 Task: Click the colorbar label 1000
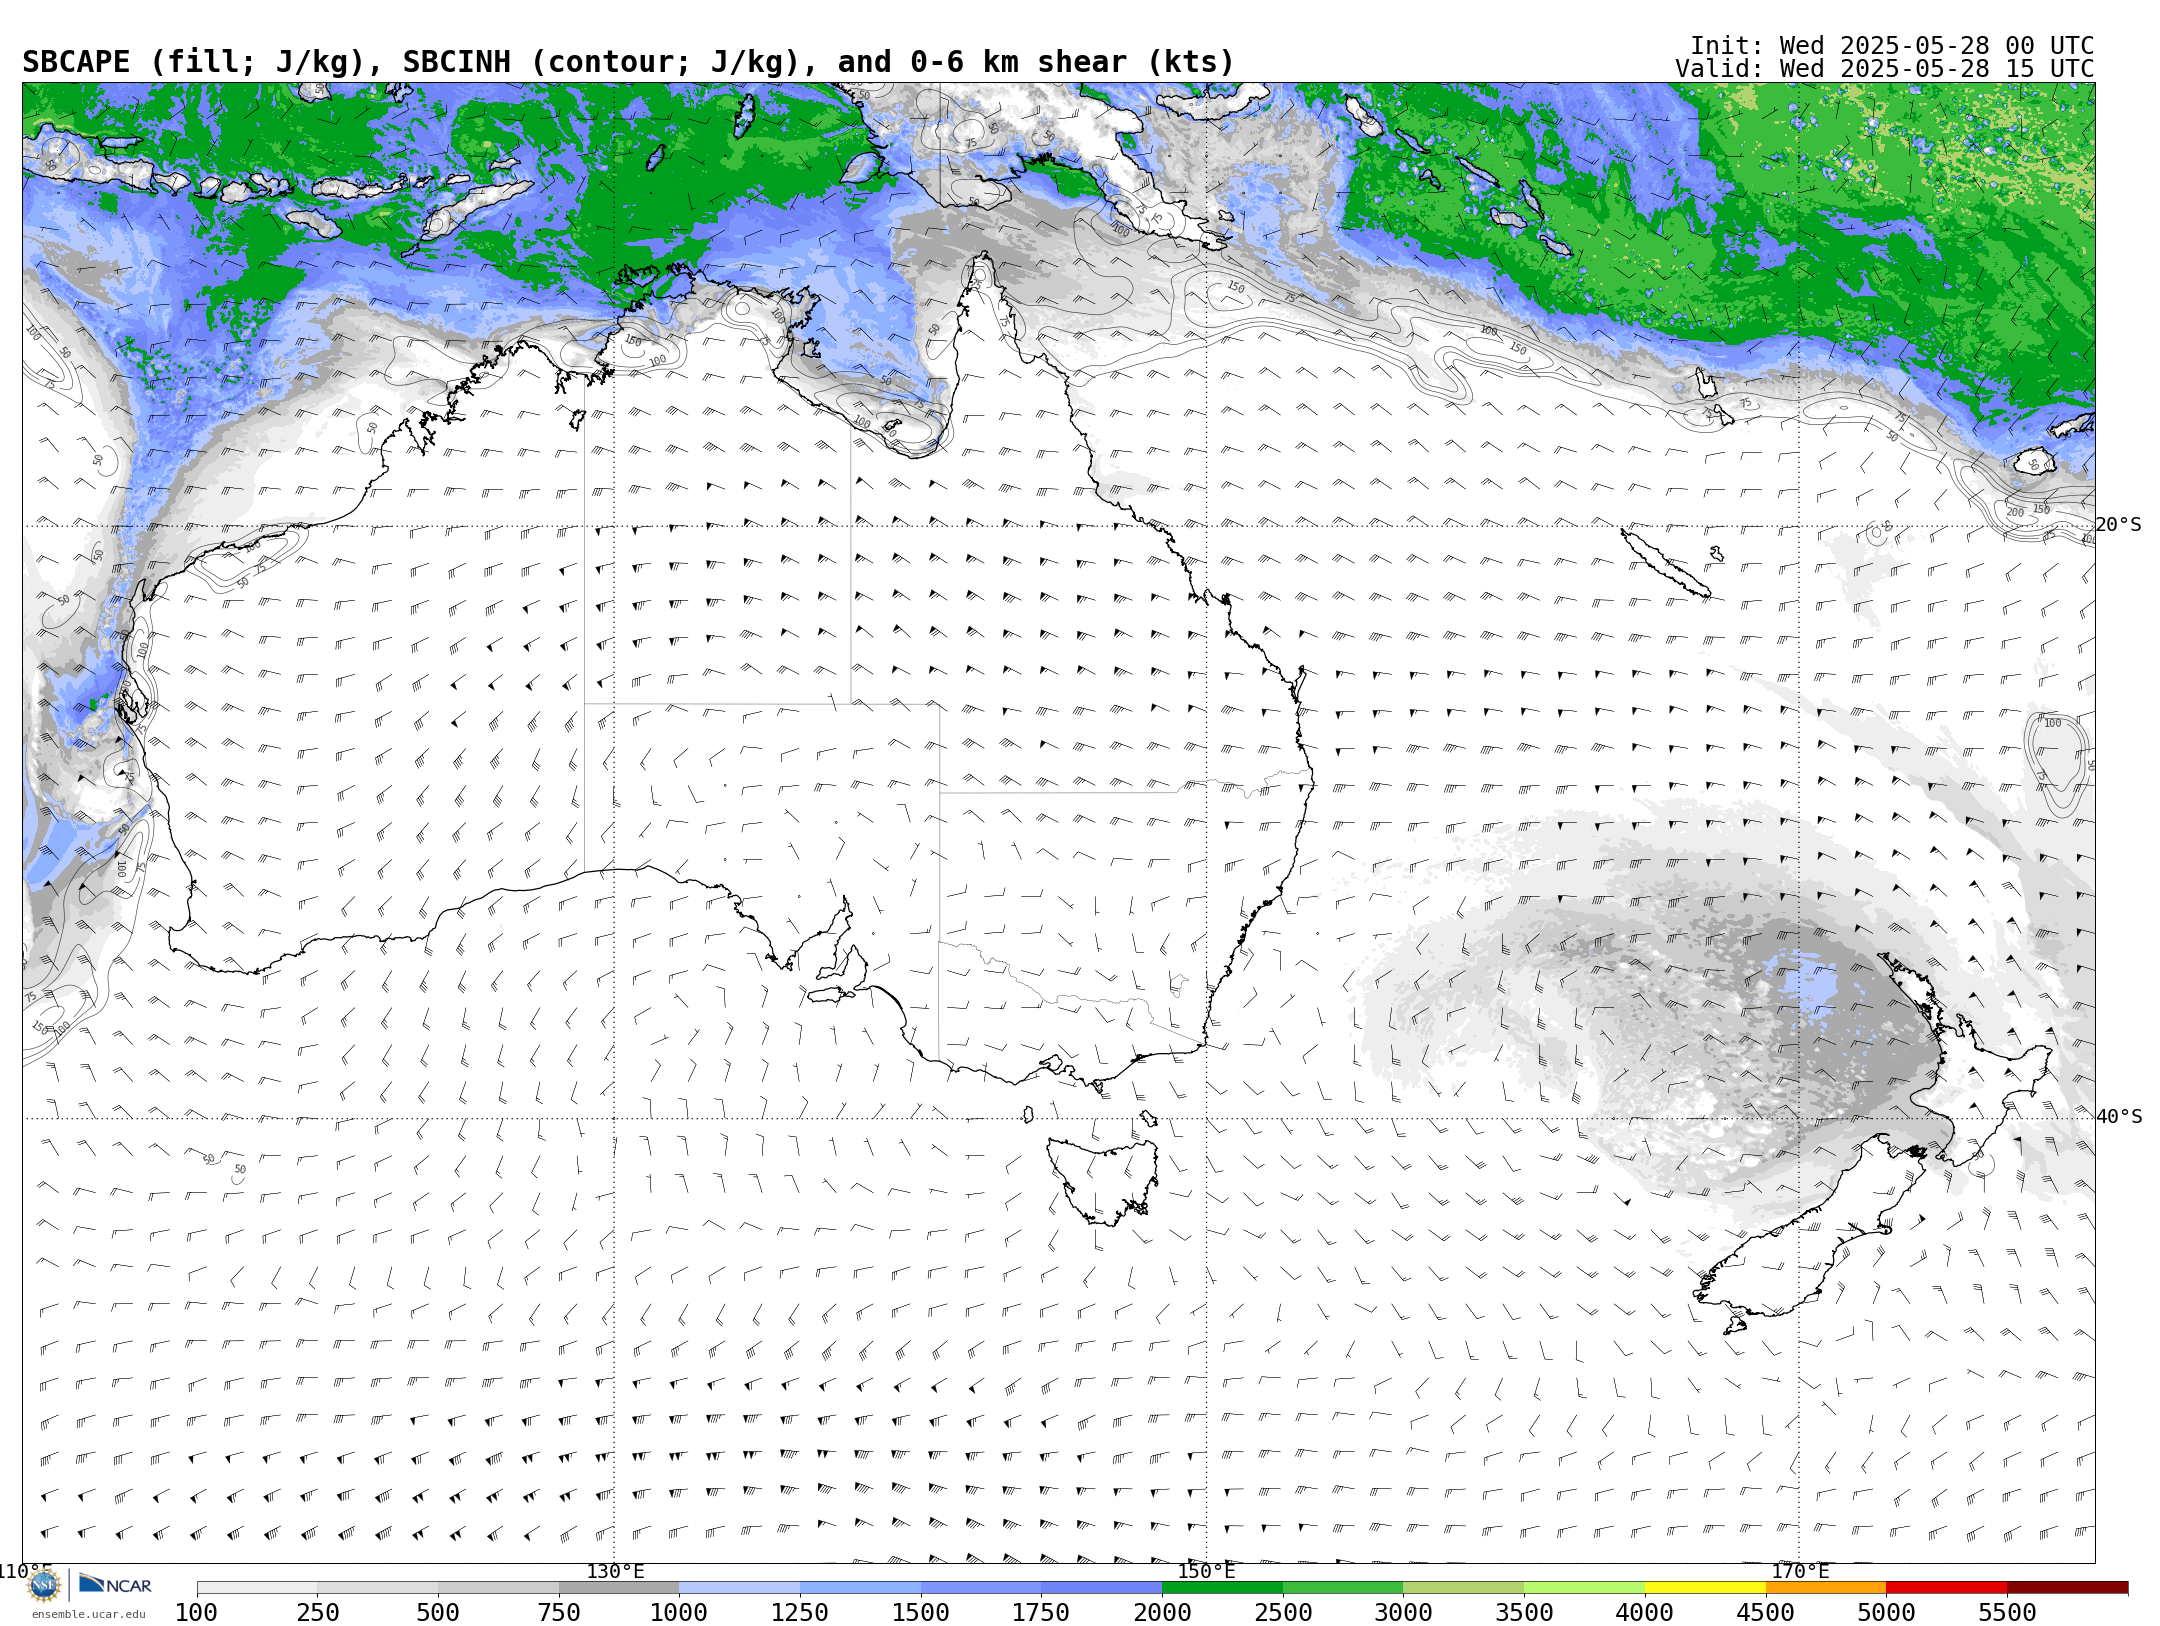tap(679, 1612)
